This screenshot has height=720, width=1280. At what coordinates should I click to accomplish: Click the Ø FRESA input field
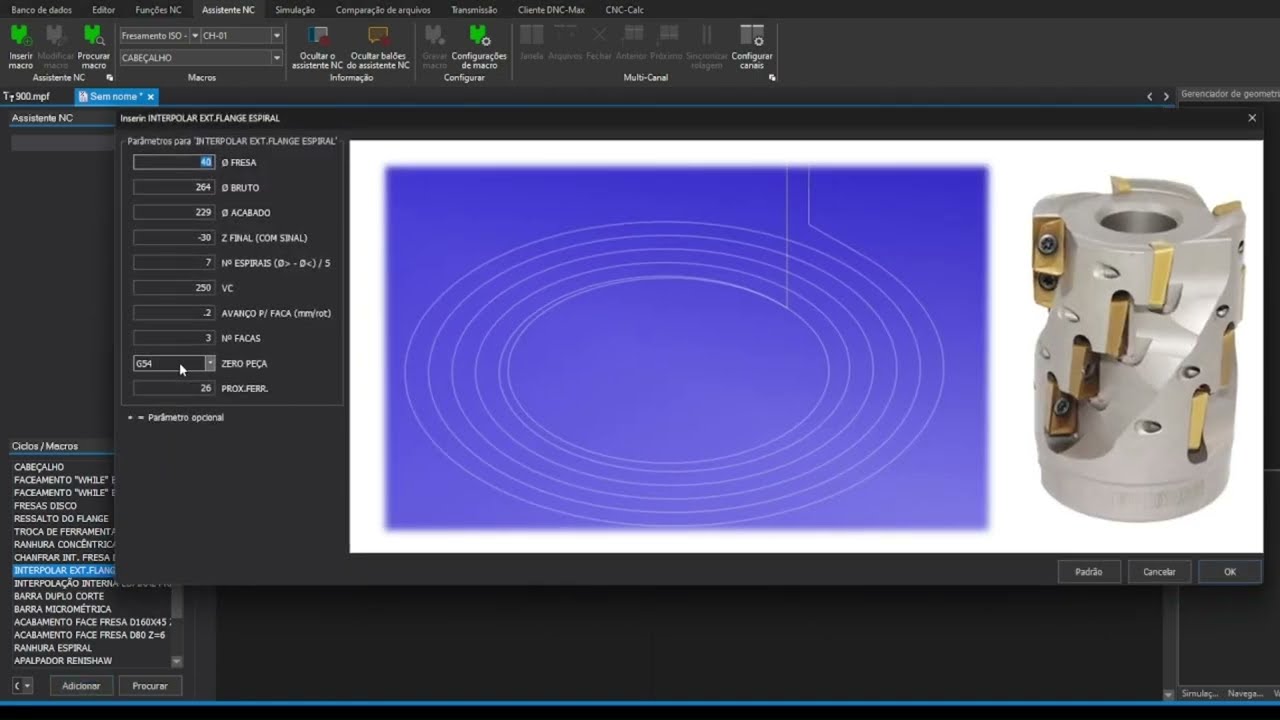point(174,162)
